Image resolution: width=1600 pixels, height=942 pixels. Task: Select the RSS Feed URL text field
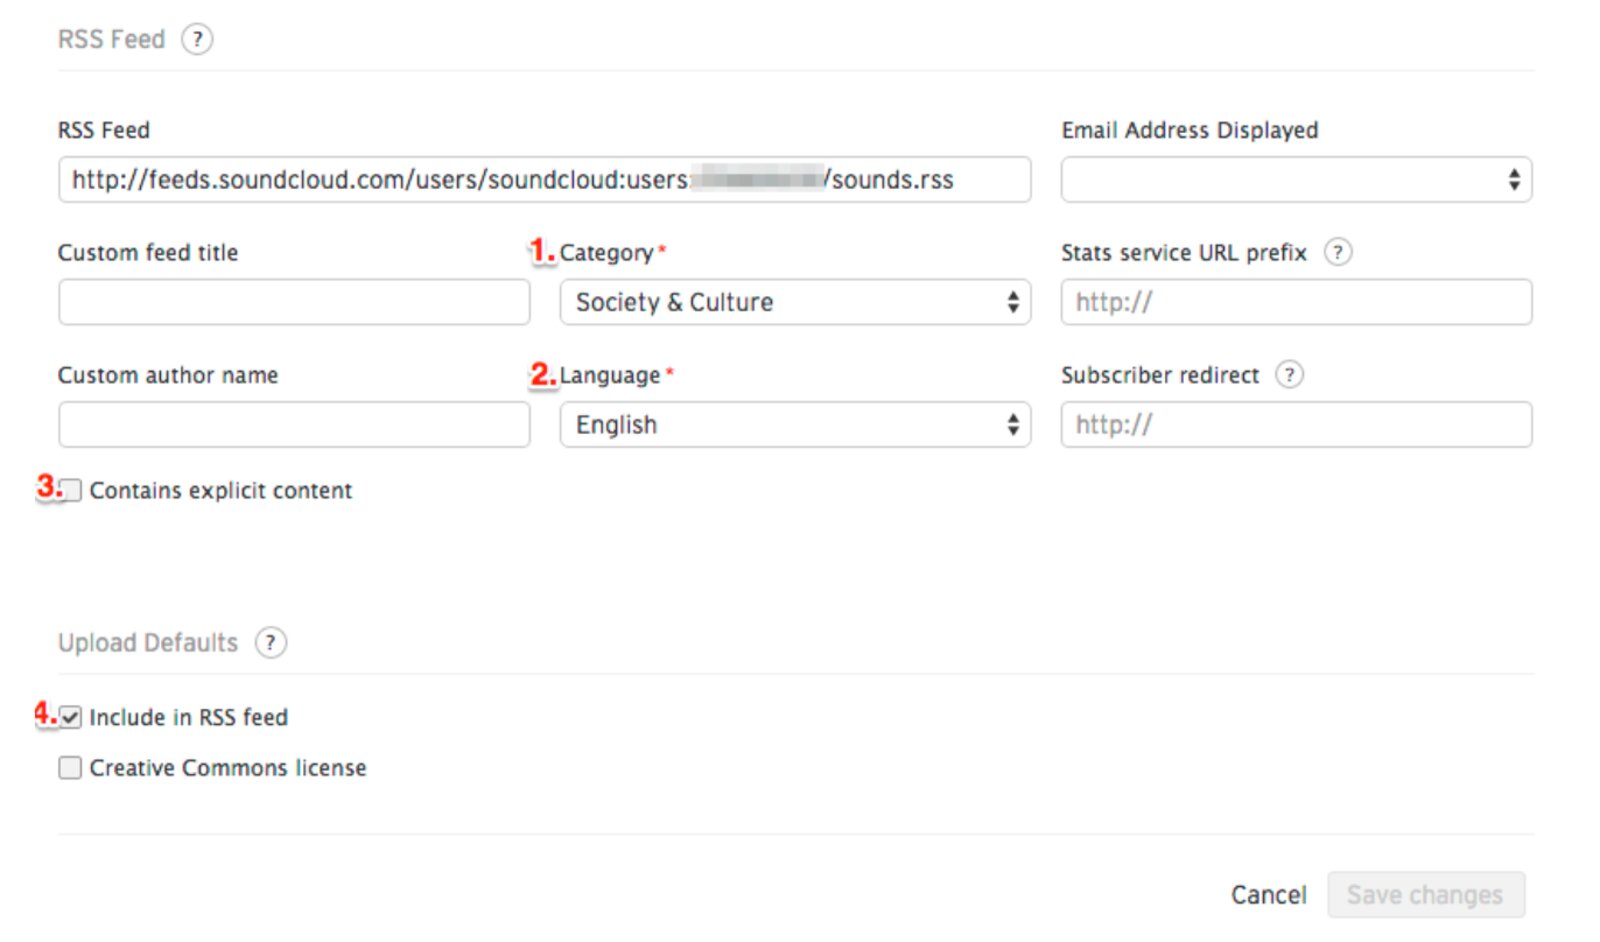coord(544,180)
